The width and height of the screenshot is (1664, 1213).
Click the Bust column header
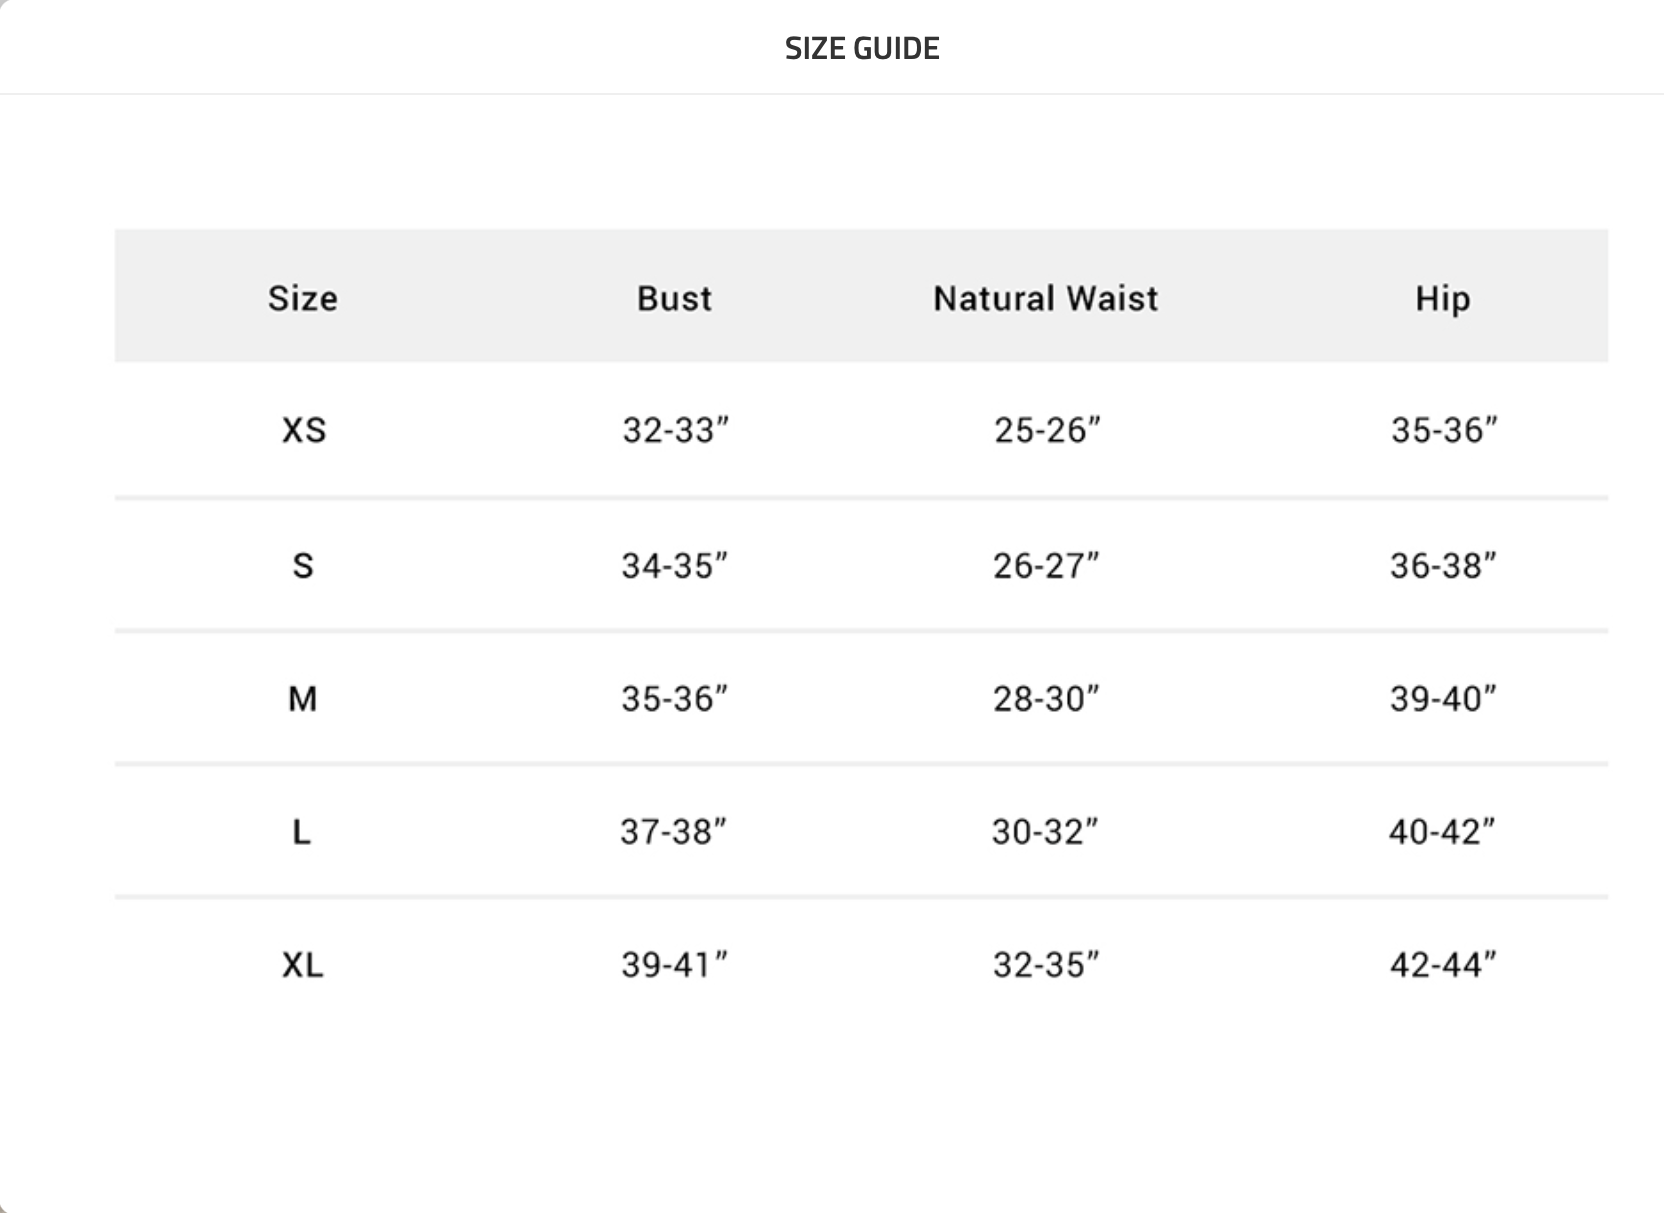click(674, 298)
